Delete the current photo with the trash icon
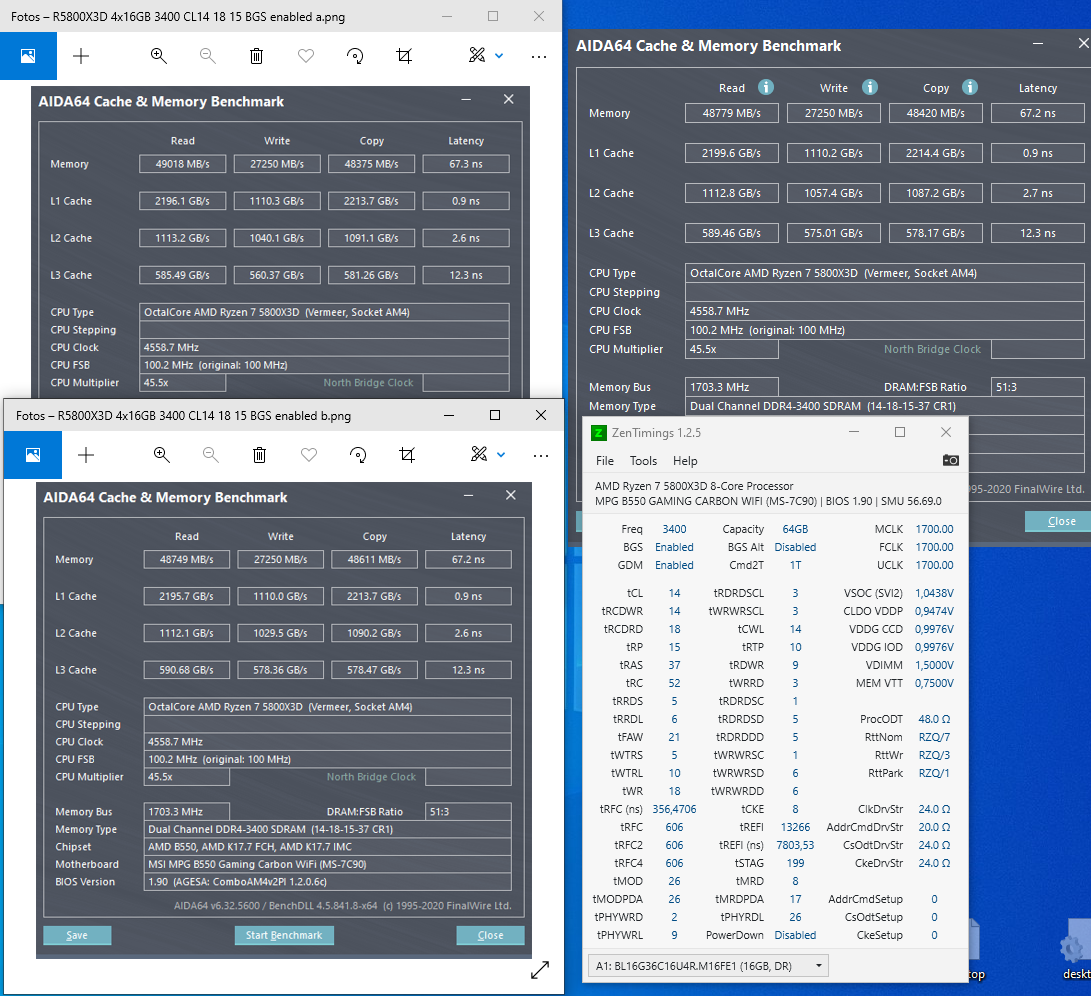 click(256, 56)
